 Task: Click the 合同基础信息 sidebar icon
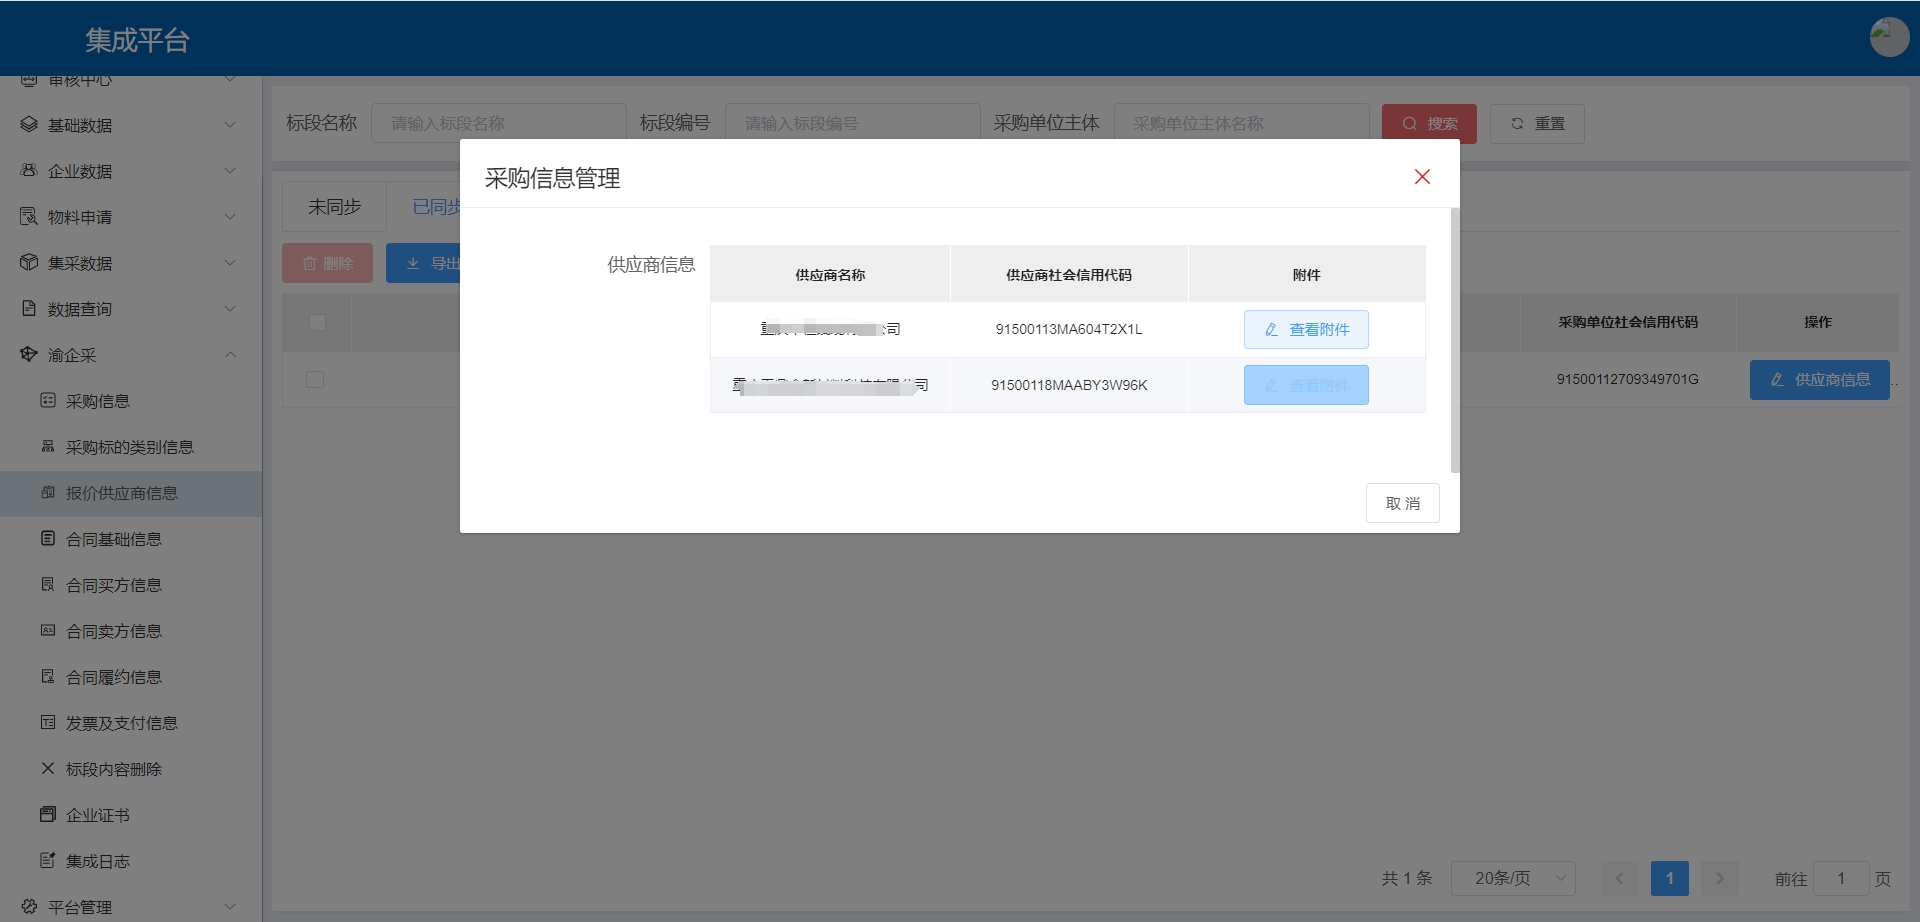click(48, 539)
